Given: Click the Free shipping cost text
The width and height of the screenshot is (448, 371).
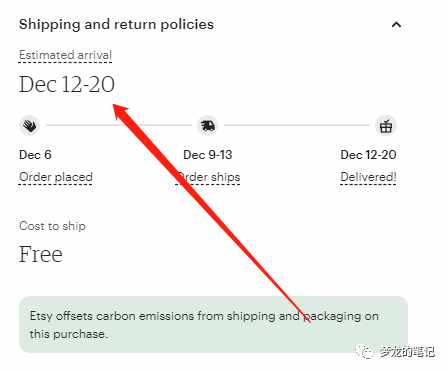Looking at the screenshot, I should click(x=41, y=254).
